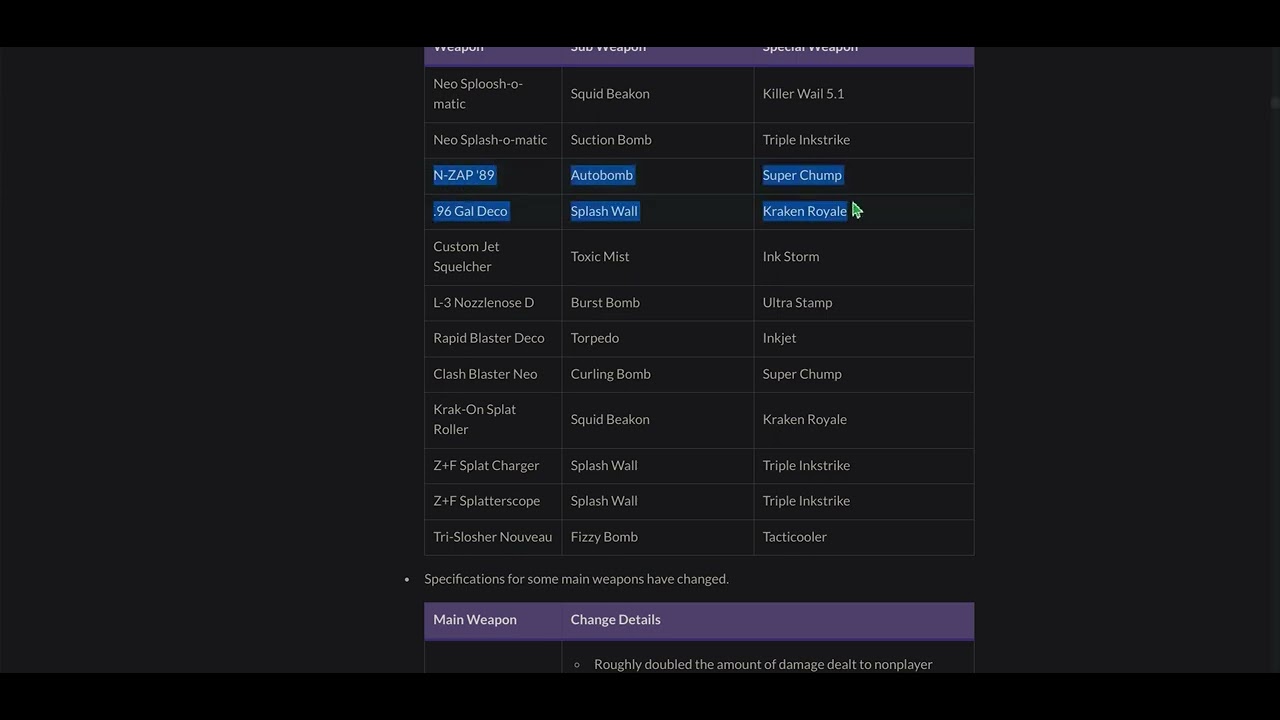Click the Change Details column header

767,620
